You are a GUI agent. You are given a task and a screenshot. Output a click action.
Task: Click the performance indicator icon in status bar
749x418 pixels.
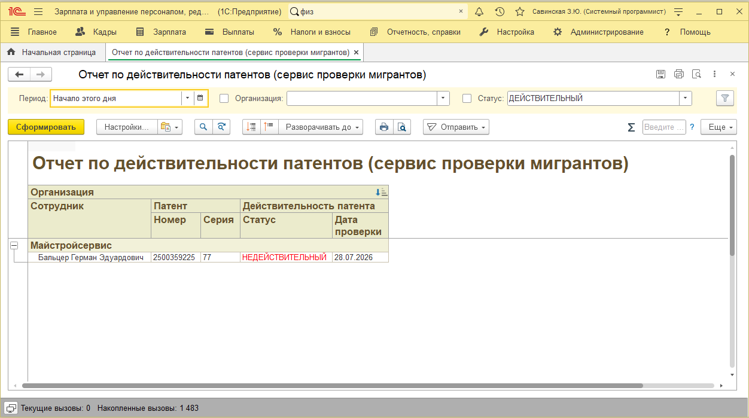point(11,408)
